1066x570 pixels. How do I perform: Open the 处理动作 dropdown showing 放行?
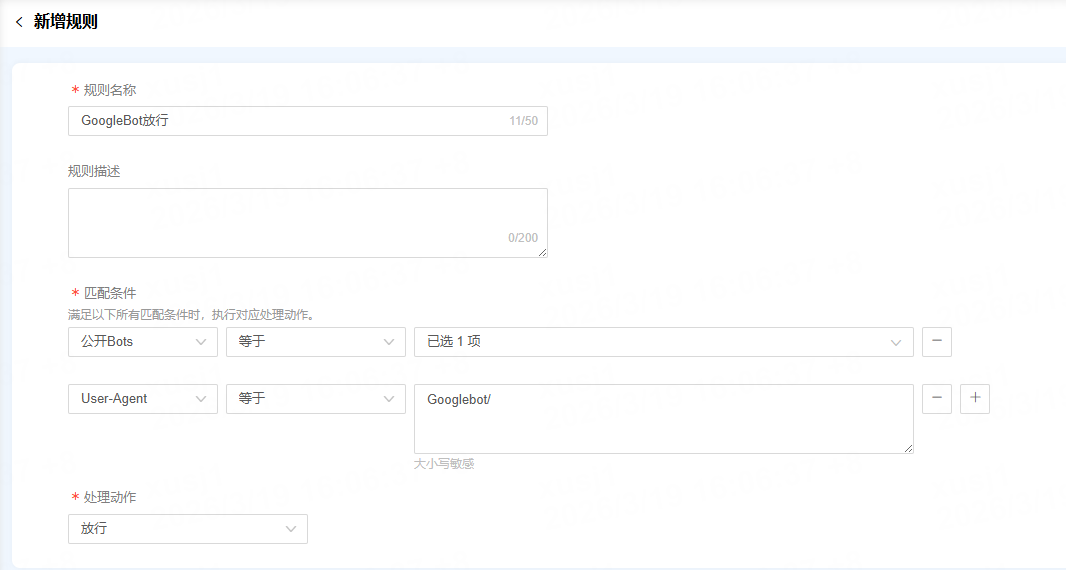click(x=188, y=528)
